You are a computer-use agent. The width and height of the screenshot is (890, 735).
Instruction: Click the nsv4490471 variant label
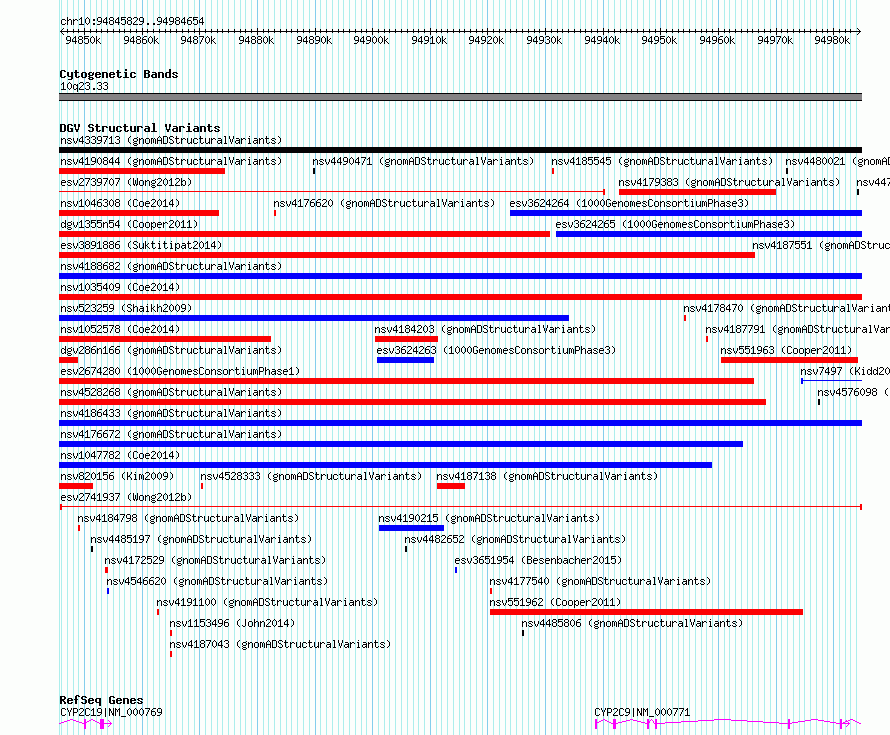tap(423, 161)
